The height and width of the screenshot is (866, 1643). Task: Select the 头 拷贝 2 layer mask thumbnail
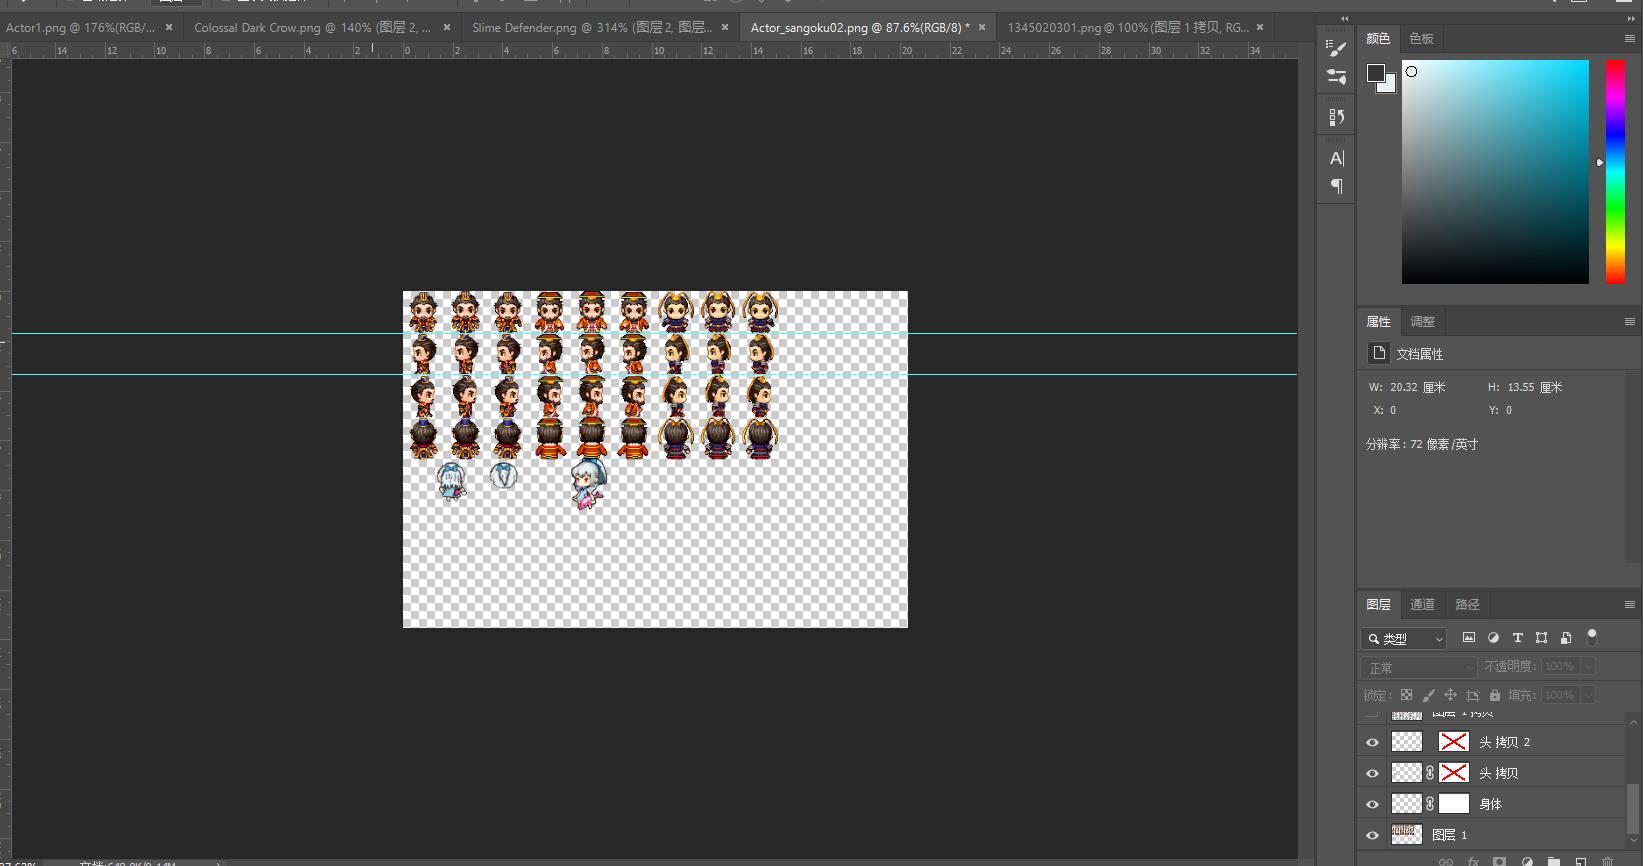1453,742
